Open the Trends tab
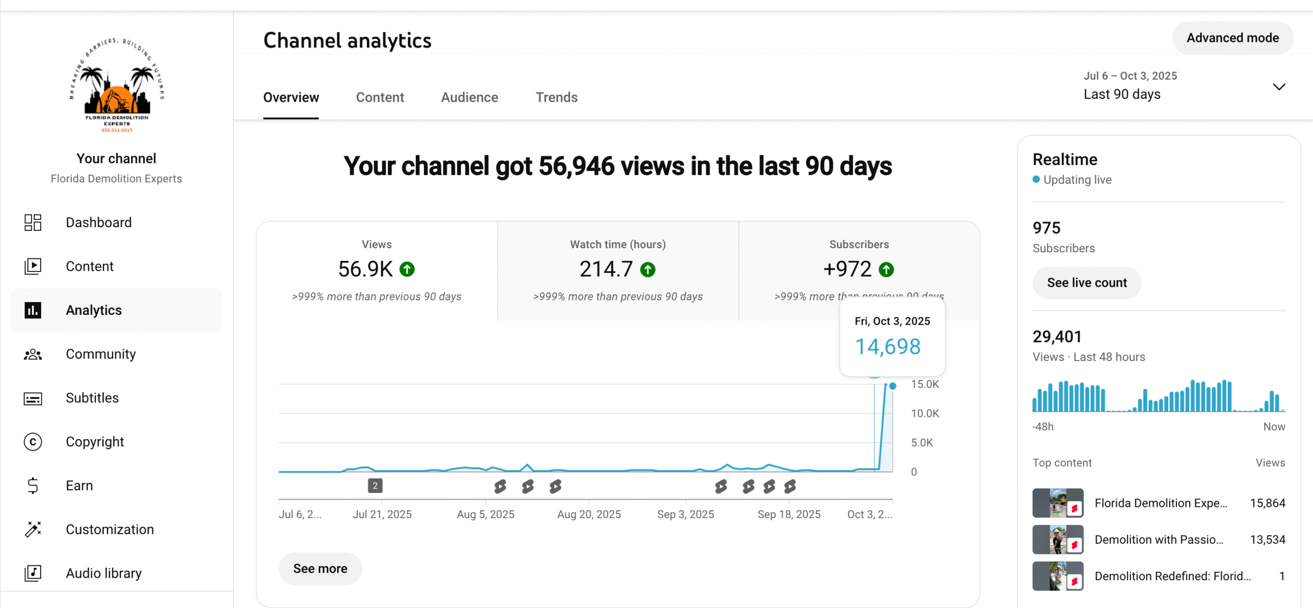1313x608 pixels. click(556, 98)
